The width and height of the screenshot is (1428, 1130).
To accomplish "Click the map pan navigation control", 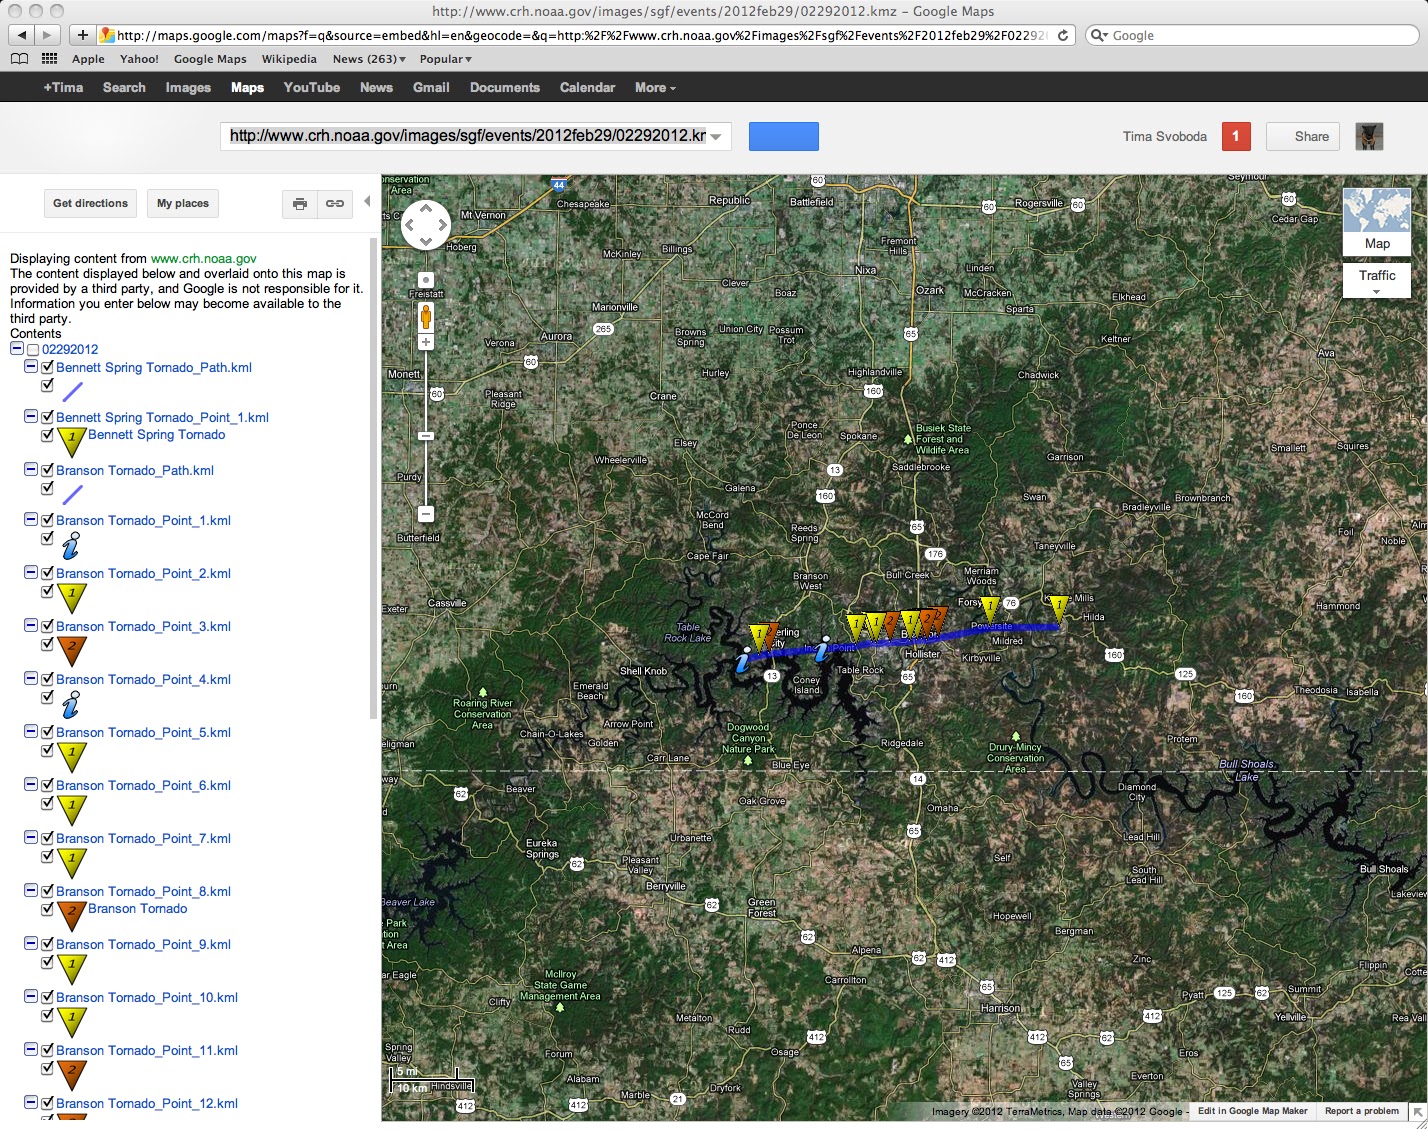I will pyautogui.click(x=426, y=225).
